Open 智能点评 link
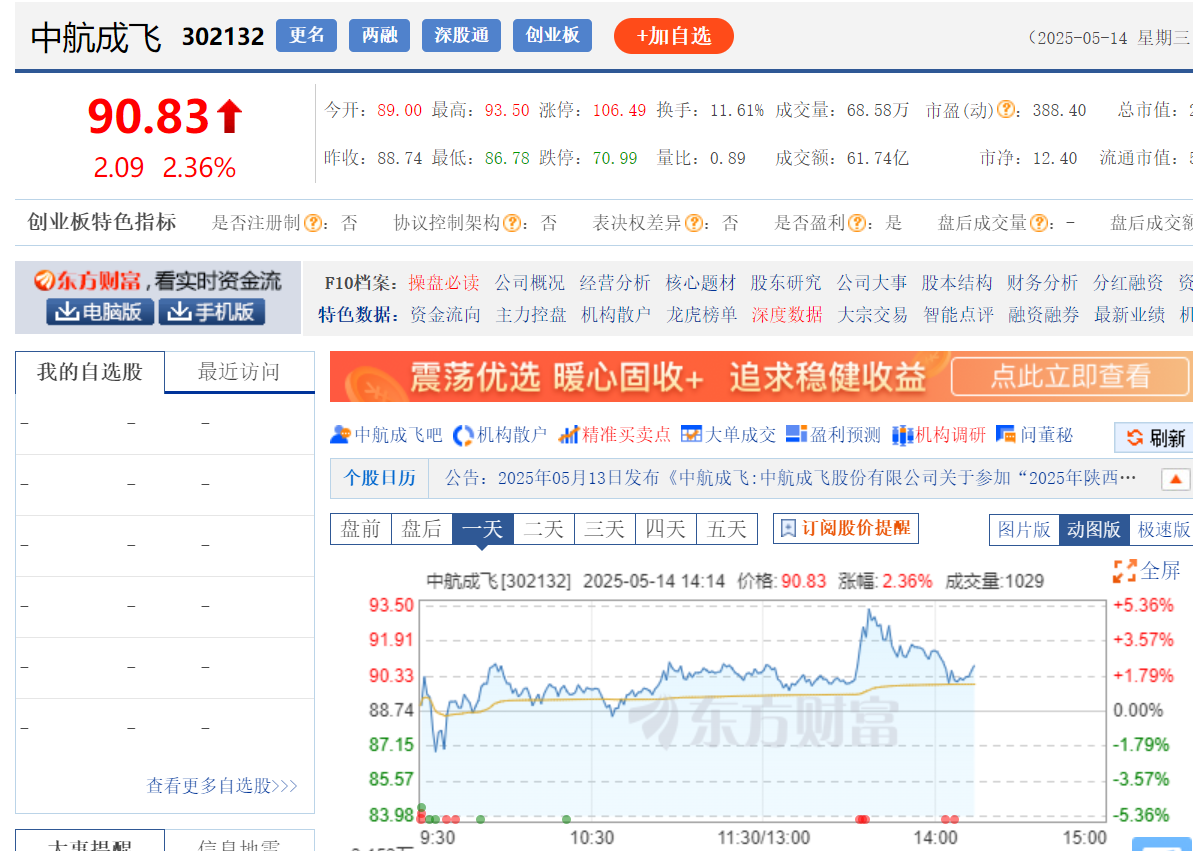This screenshot has height=851, width=1193. (959, 314)
